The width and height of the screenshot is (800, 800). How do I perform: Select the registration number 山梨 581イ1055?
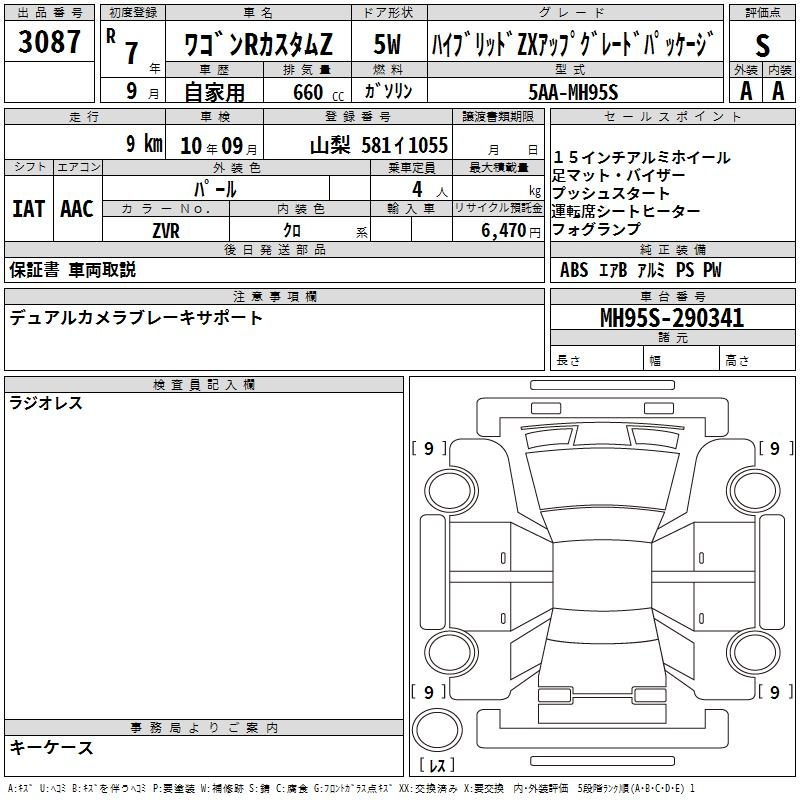tap(378, 145)
